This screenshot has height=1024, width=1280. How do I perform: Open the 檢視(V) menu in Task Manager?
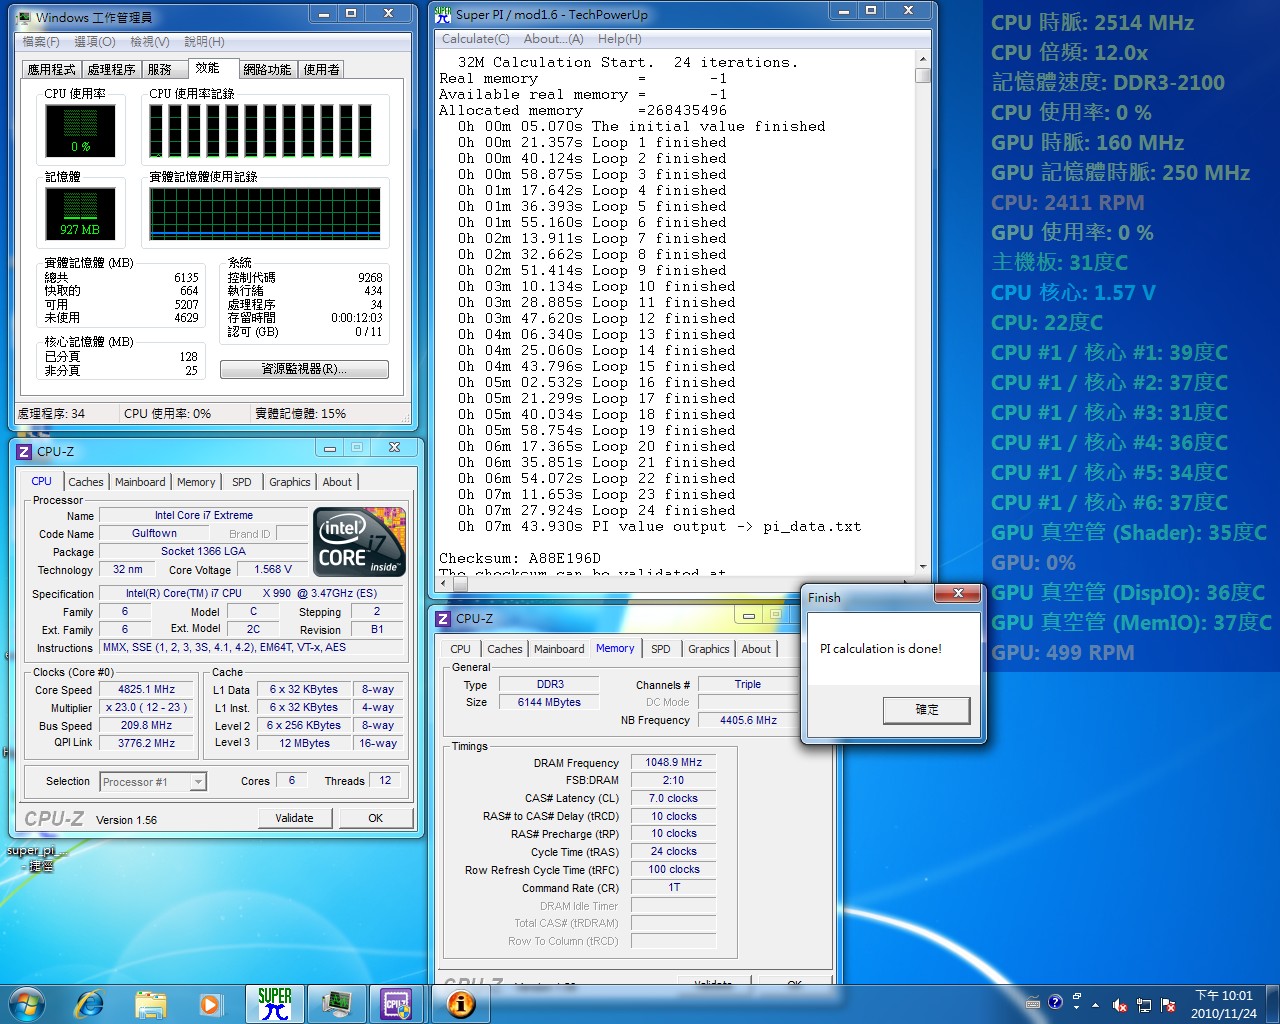coord(149,42)
